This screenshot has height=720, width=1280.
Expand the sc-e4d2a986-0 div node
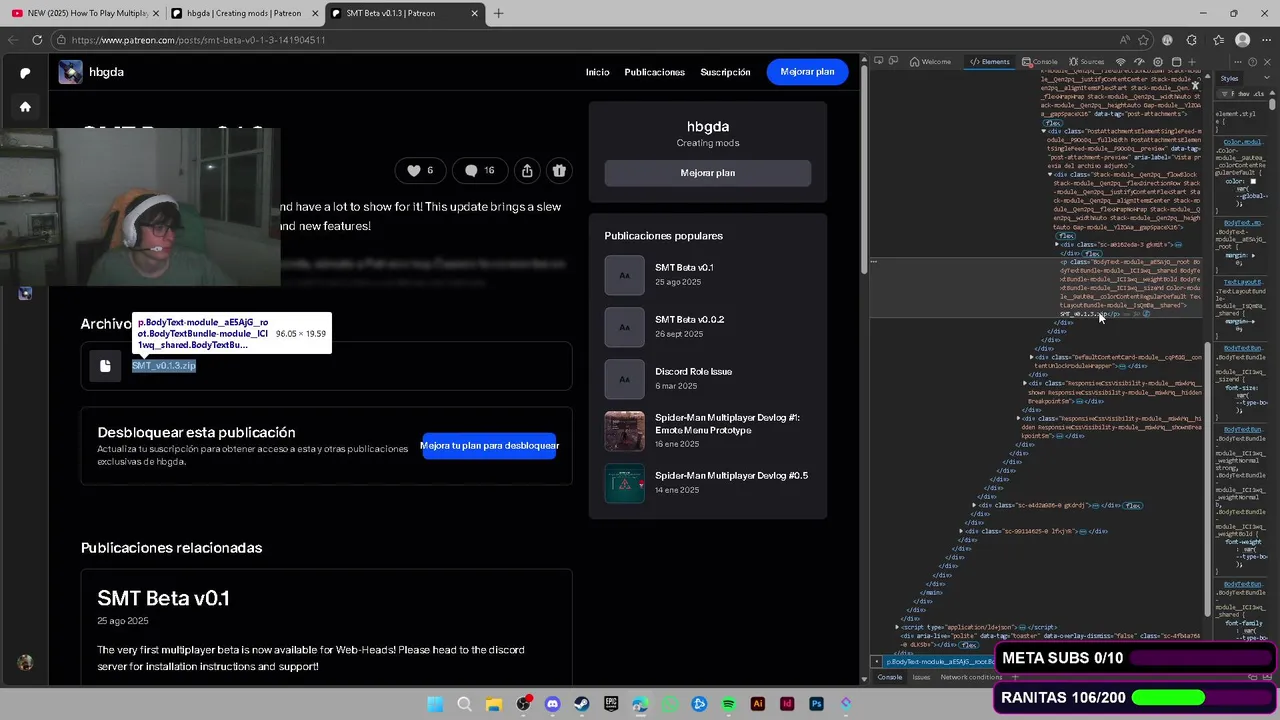click(x=975, y=505)
